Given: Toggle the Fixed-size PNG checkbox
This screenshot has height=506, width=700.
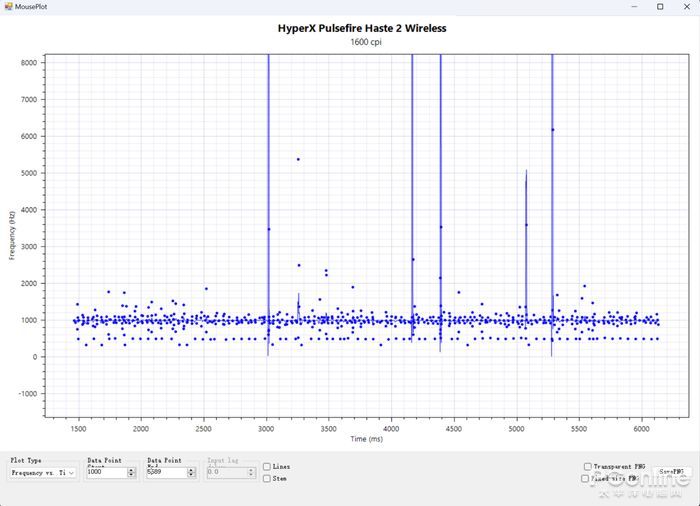Looking at the screenshot, I should pyautogui.click(x=585, y=478).
